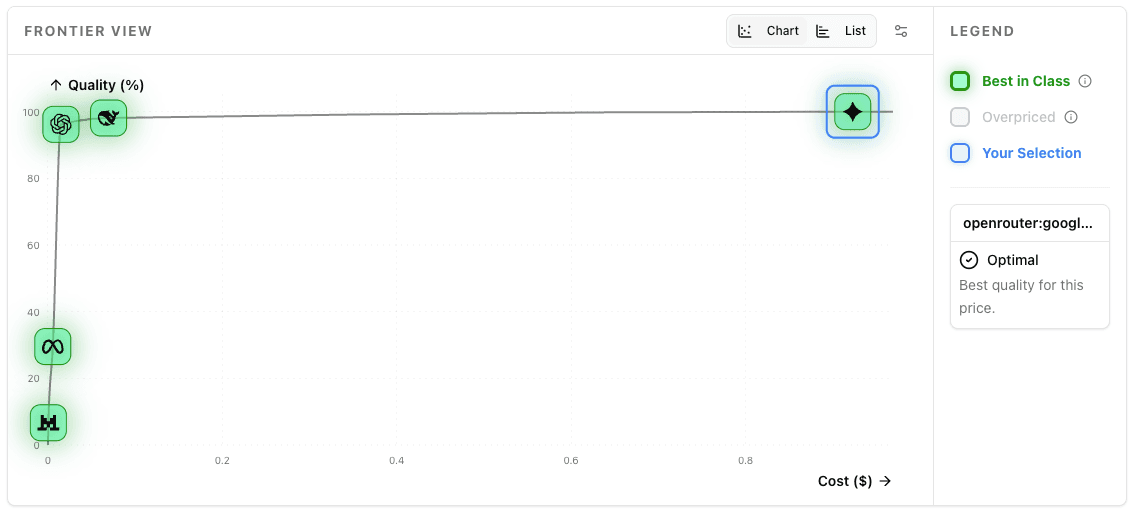Image resolution: width=1133 pixels, height=512 pixels.
Task: Click the green Best in Class label
Action: 1026,81
